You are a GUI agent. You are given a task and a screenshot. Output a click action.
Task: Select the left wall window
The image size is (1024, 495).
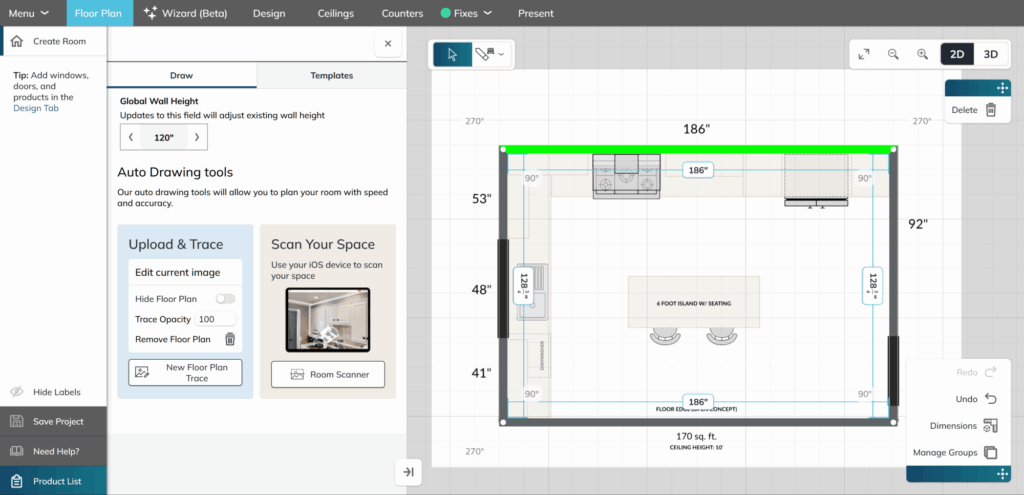click(503, 289)
